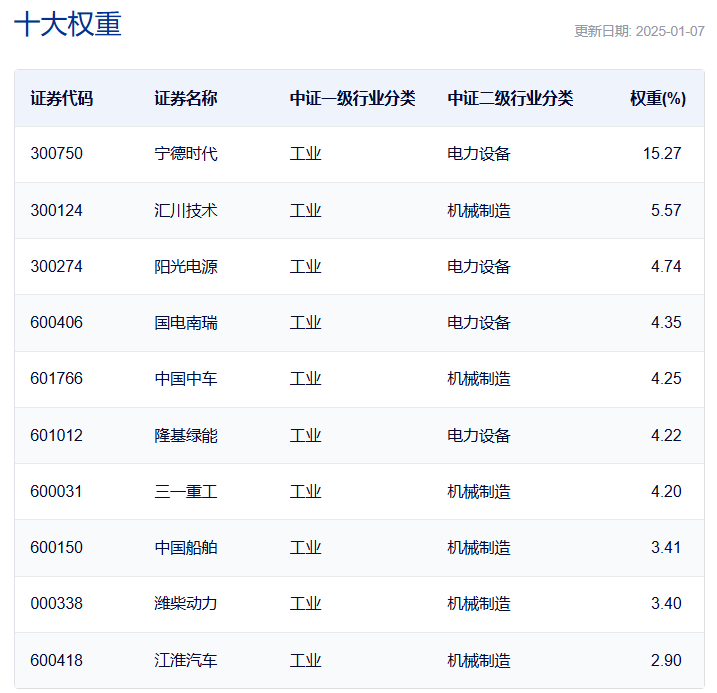Image resolution: width=717 pixels, height=693 pixels.
Task: Click 工业 in the 中国中车 row
Action: [305, 378]
